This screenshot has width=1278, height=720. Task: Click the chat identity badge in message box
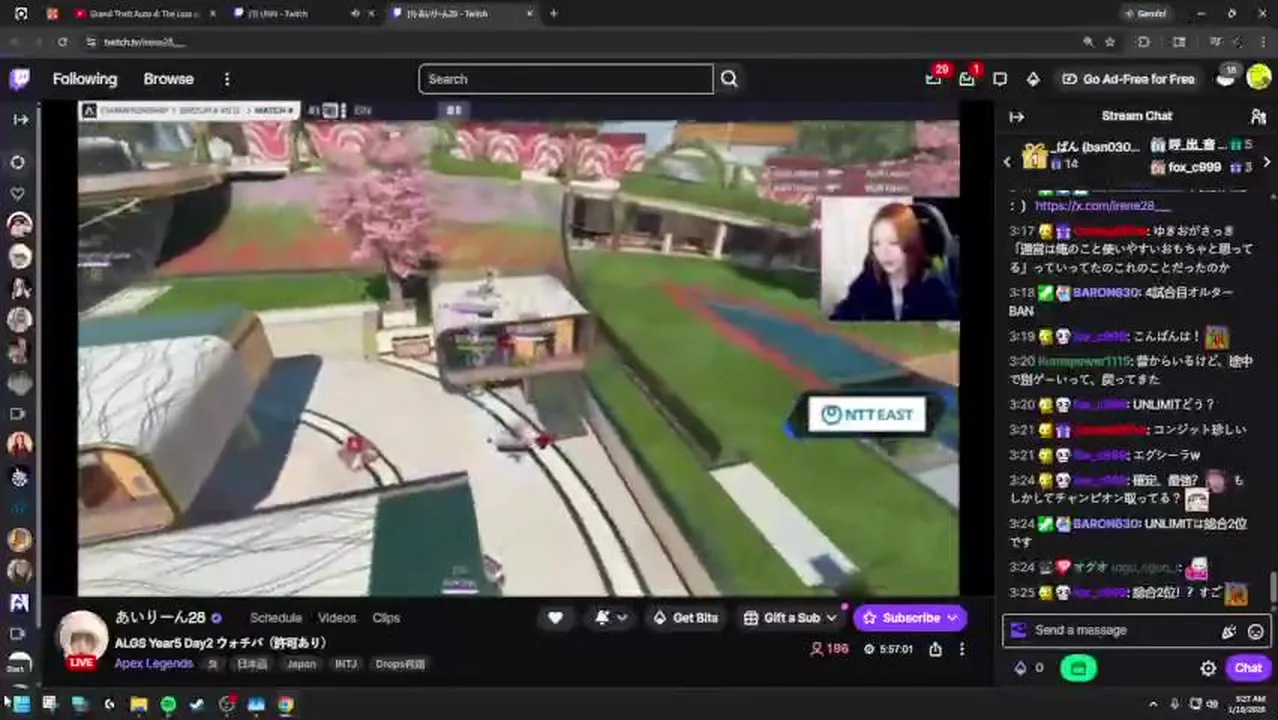(1018, 631)
